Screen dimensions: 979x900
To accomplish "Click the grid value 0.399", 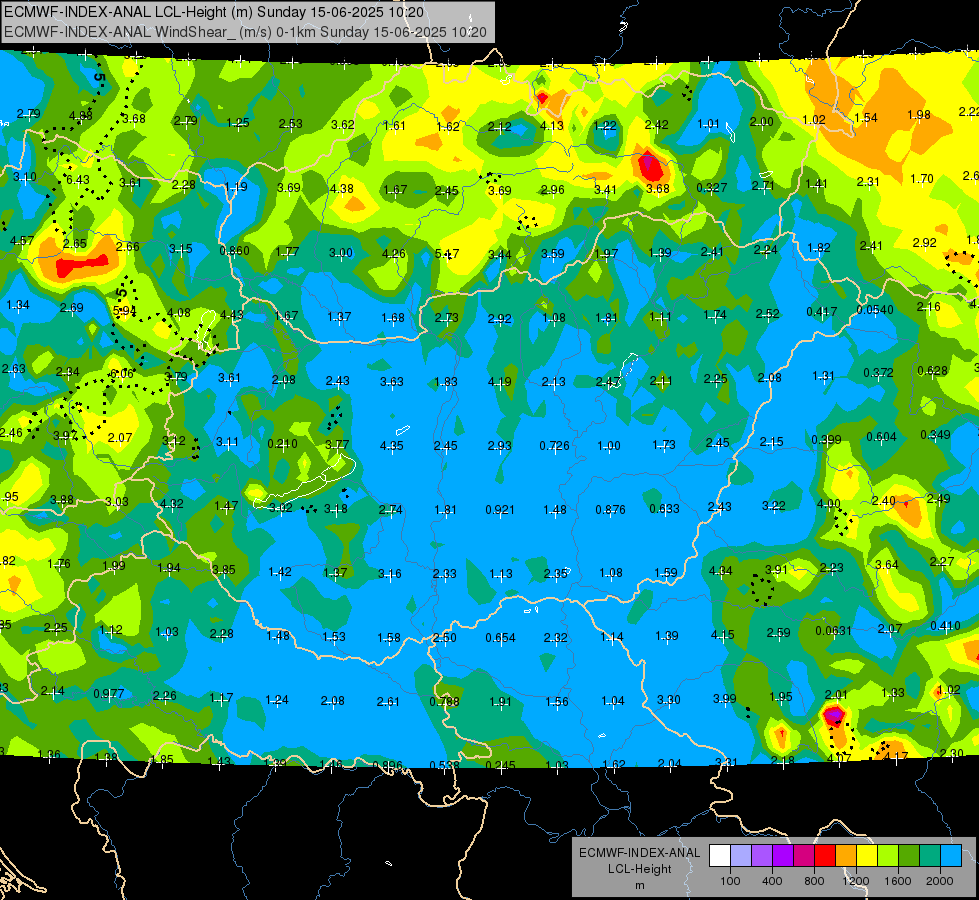I will [x=826, y=439].
